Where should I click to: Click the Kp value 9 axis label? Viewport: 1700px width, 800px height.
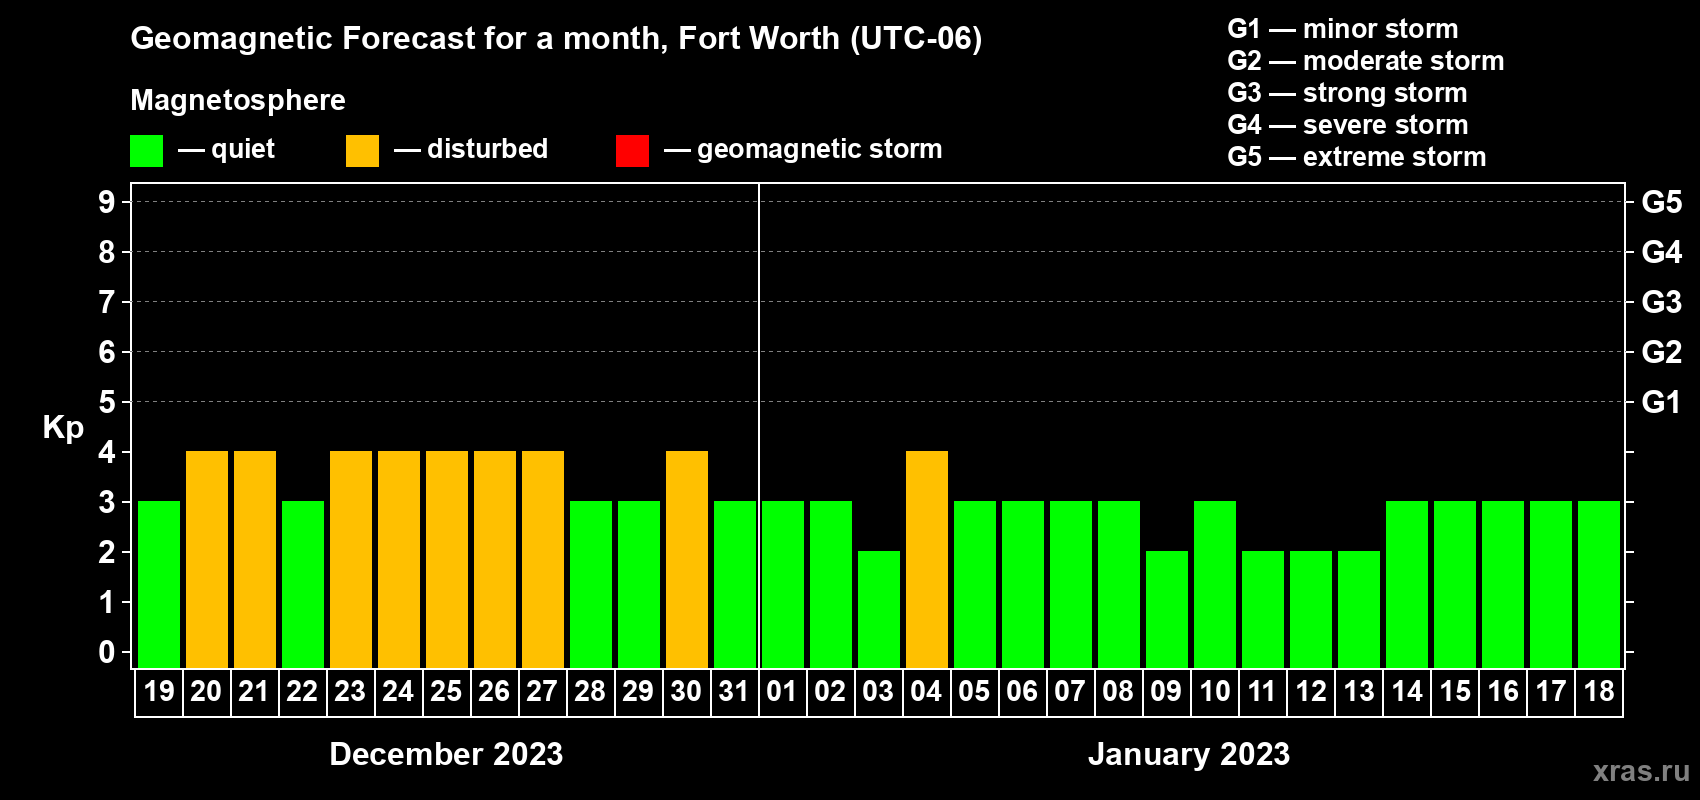[x=107, y=202]
